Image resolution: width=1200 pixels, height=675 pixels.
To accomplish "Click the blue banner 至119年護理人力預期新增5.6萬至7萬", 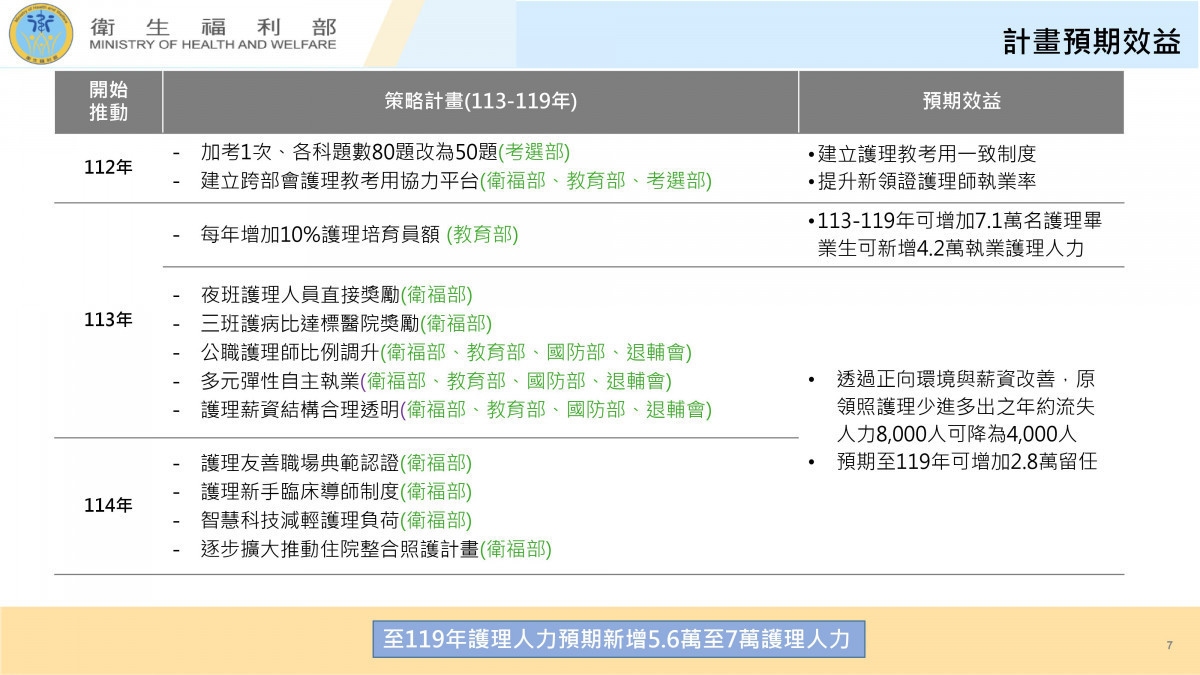I will (x=619, y=638).
